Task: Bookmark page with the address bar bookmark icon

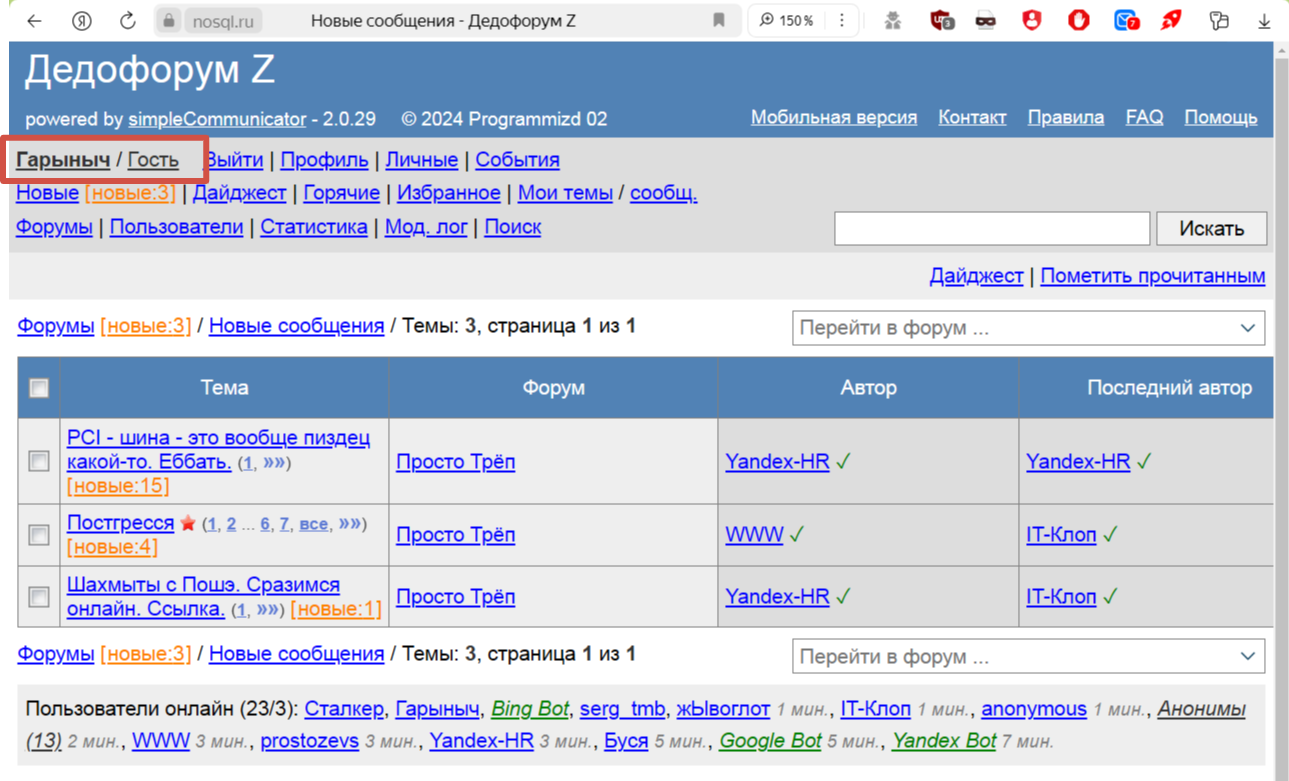Action: [718, 21]
